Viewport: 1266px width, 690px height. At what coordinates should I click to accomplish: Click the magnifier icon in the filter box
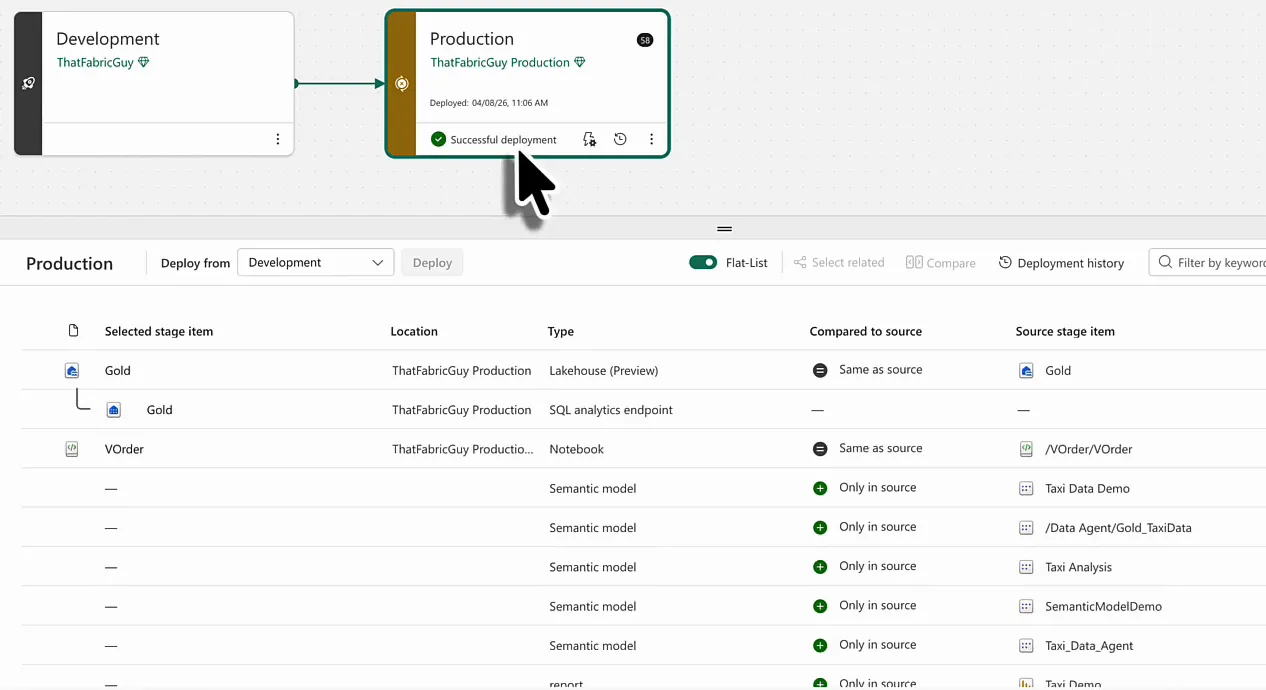point(1165,263)
